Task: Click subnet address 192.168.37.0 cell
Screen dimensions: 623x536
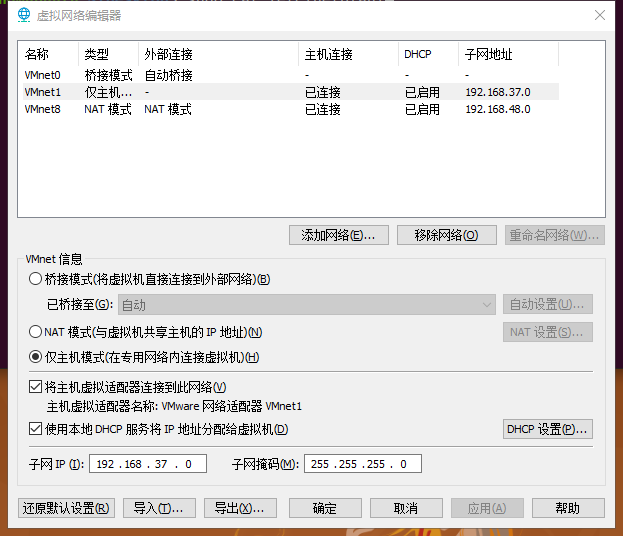Action: pyautogui.click(x=498, y=92)
